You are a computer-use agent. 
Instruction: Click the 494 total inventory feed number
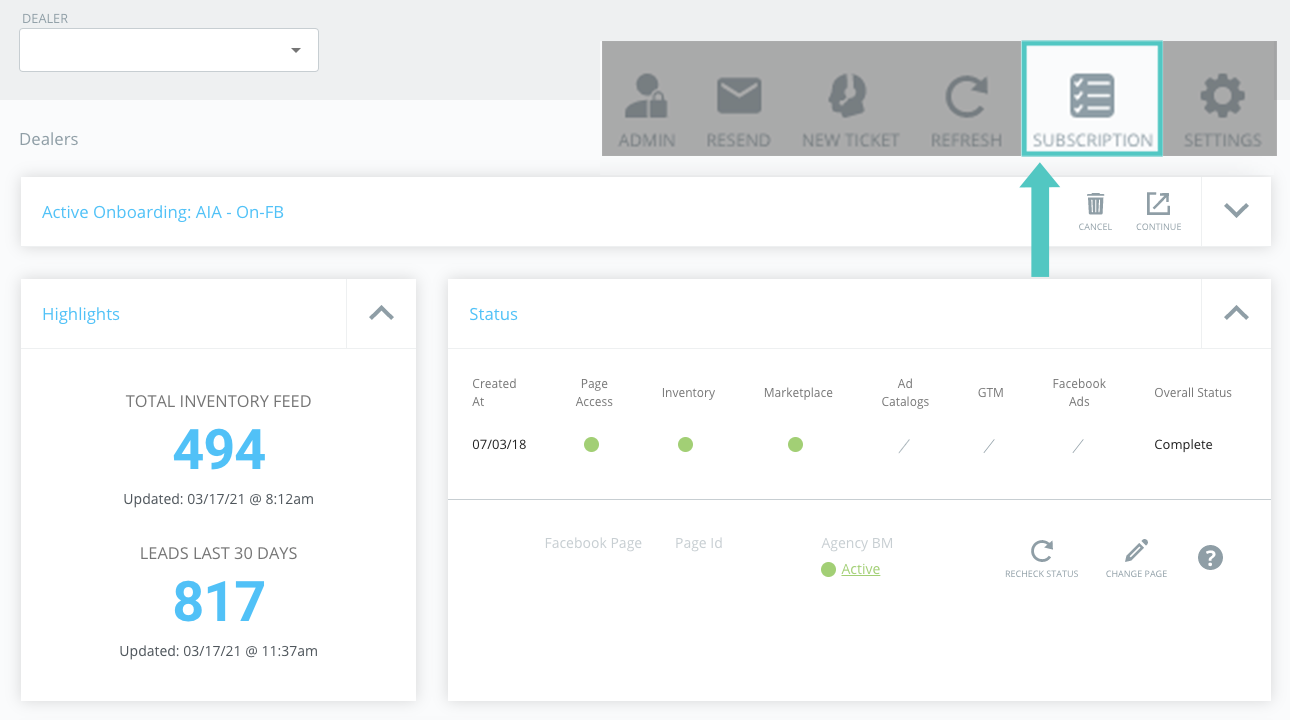point(219,449)
